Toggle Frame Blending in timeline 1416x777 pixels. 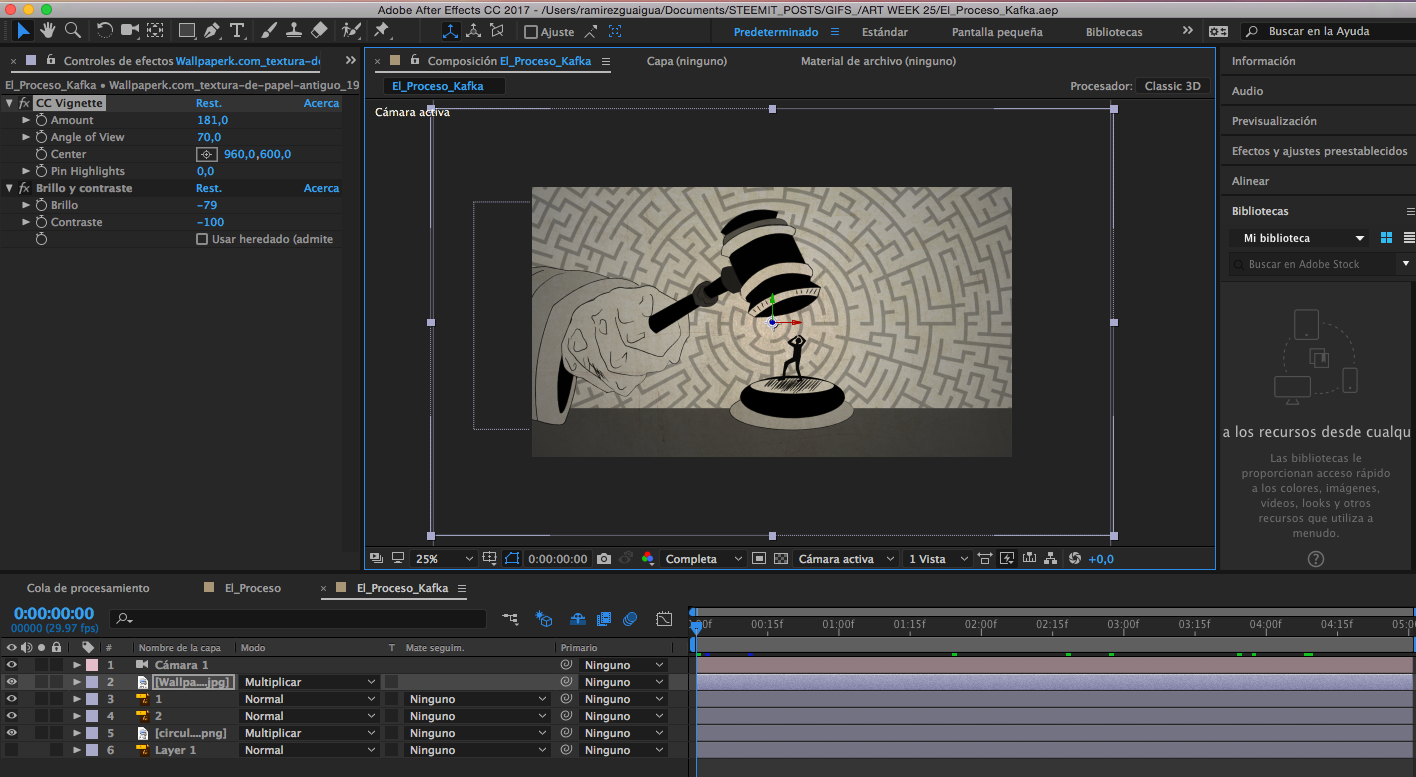tap(603, 619)
